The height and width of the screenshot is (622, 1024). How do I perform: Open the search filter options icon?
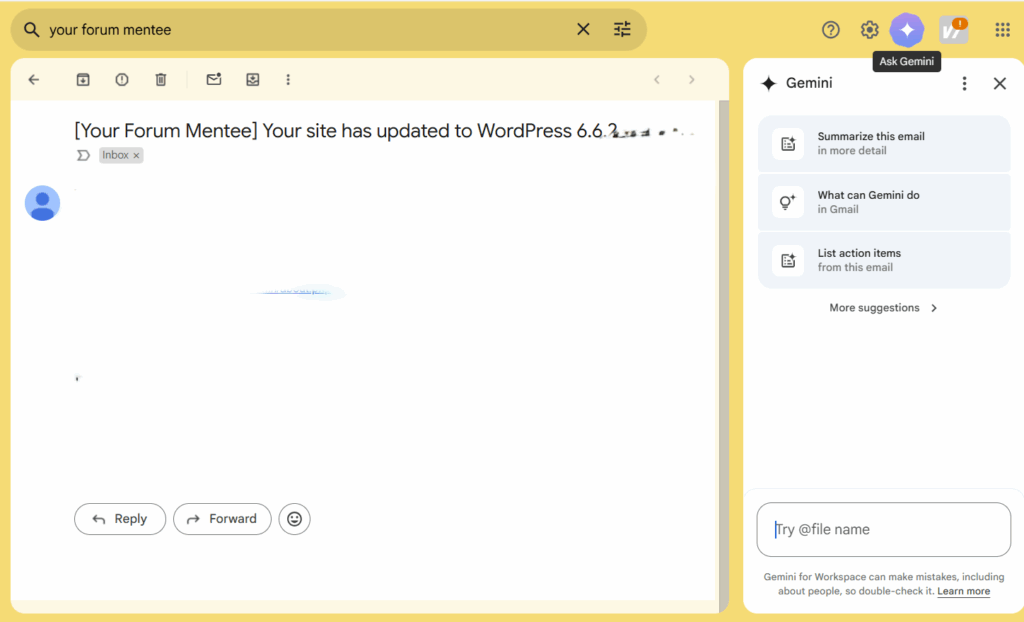click(x=622, y=29)
